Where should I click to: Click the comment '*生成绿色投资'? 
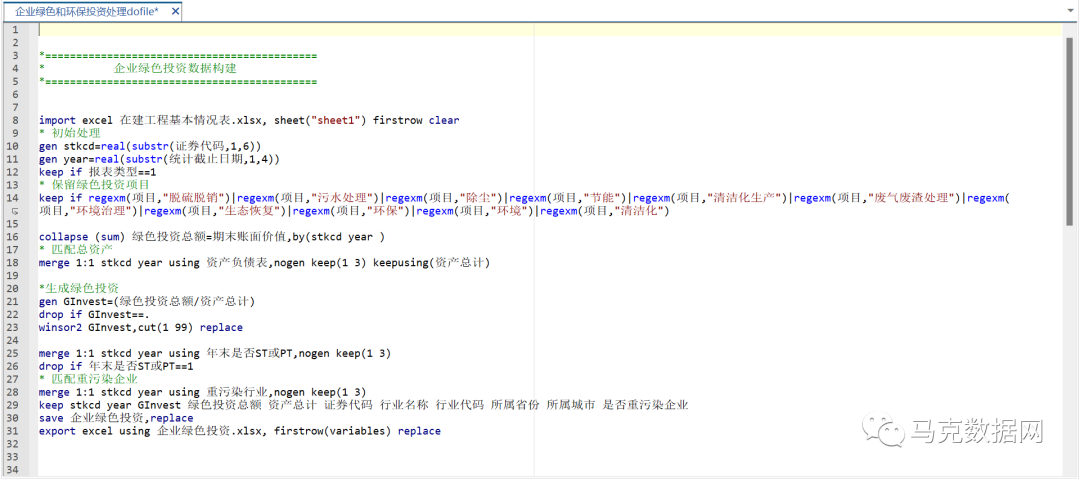(79, 288)
